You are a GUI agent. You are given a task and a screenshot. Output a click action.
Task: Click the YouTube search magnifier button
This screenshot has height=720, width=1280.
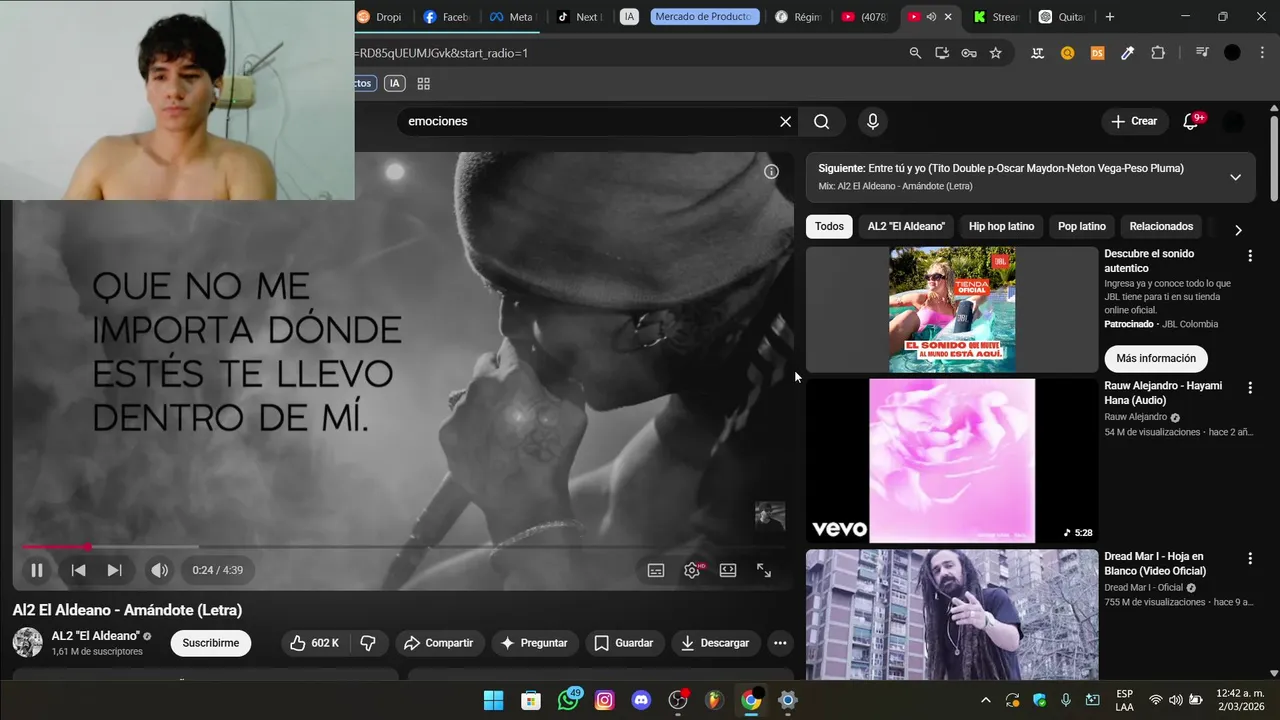point(821,121)
